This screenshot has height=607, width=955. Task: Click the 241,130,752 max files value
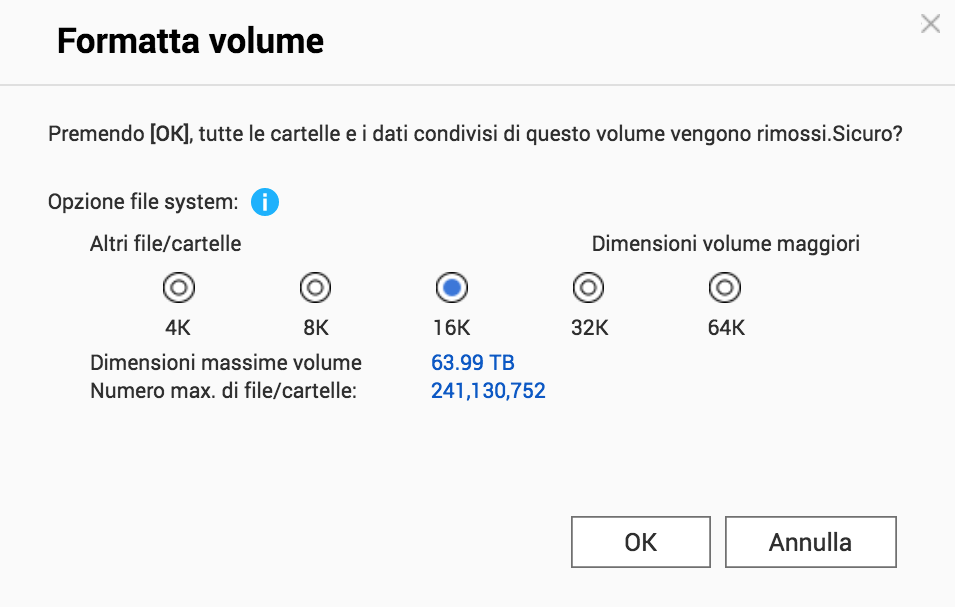coord(488,391)
